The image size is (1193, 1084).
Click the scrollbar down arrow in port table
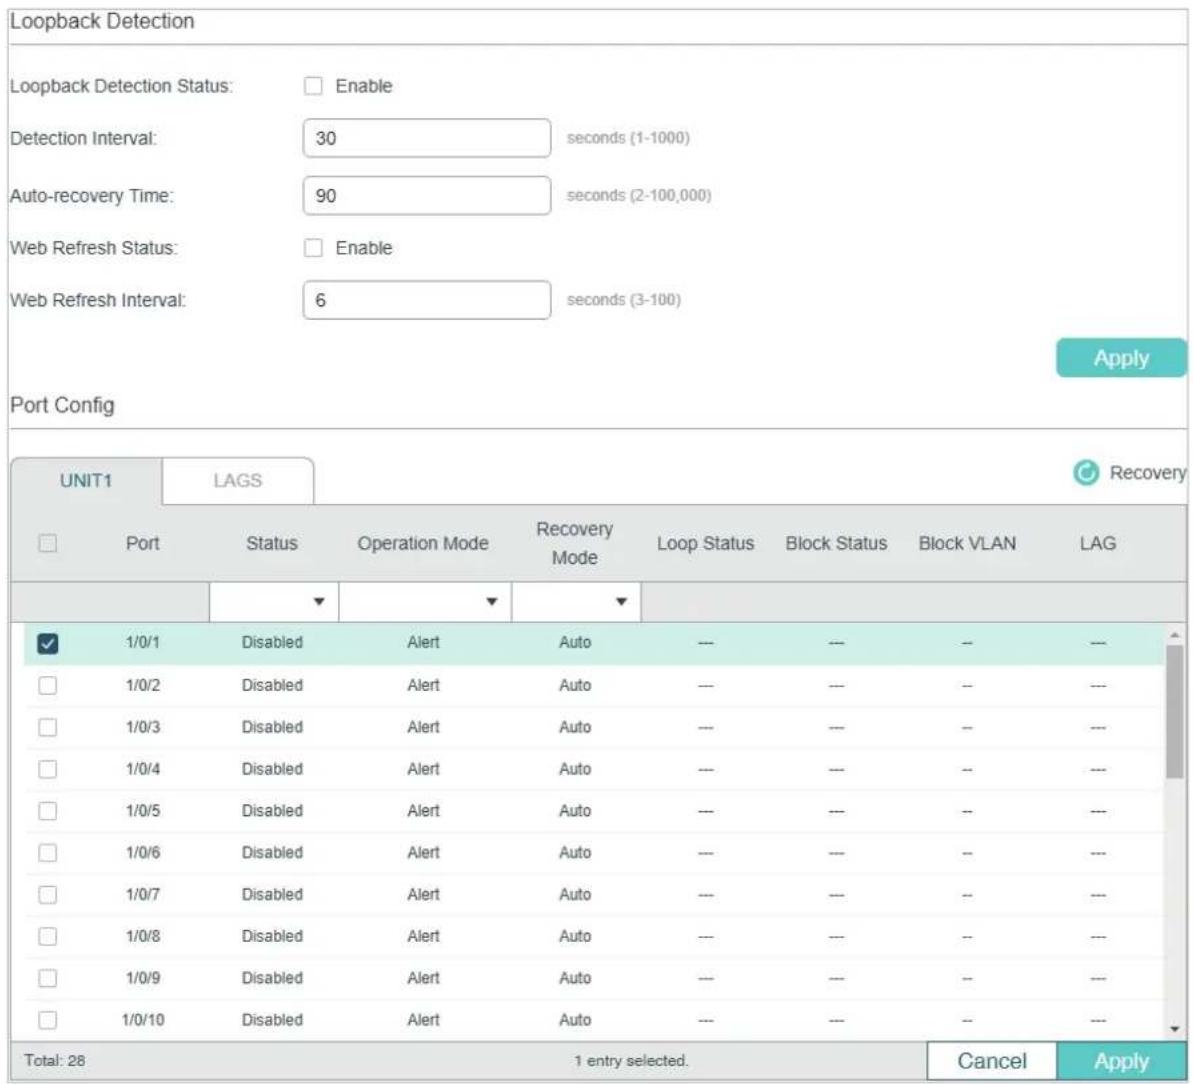1175,1028
